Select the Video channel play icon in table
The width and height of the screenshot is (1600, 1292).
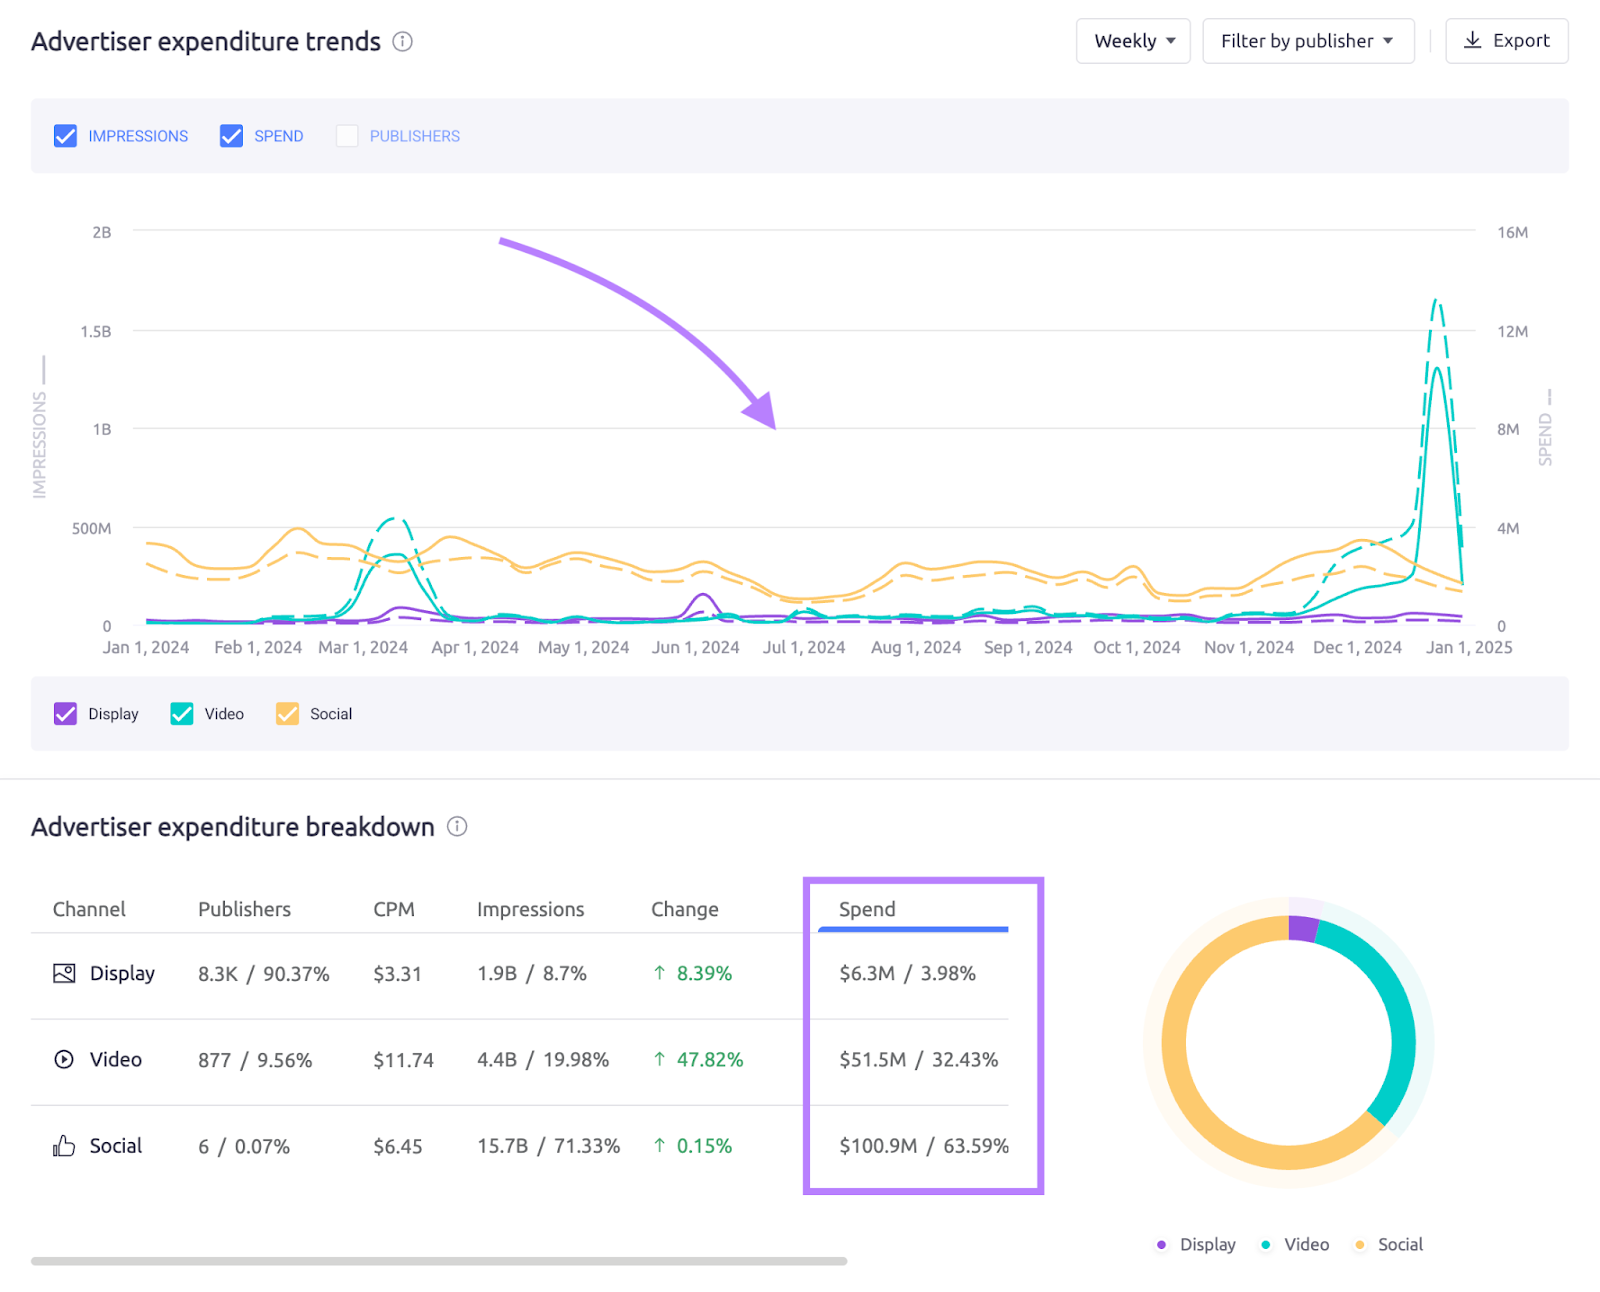click(x=63, y=1059)
